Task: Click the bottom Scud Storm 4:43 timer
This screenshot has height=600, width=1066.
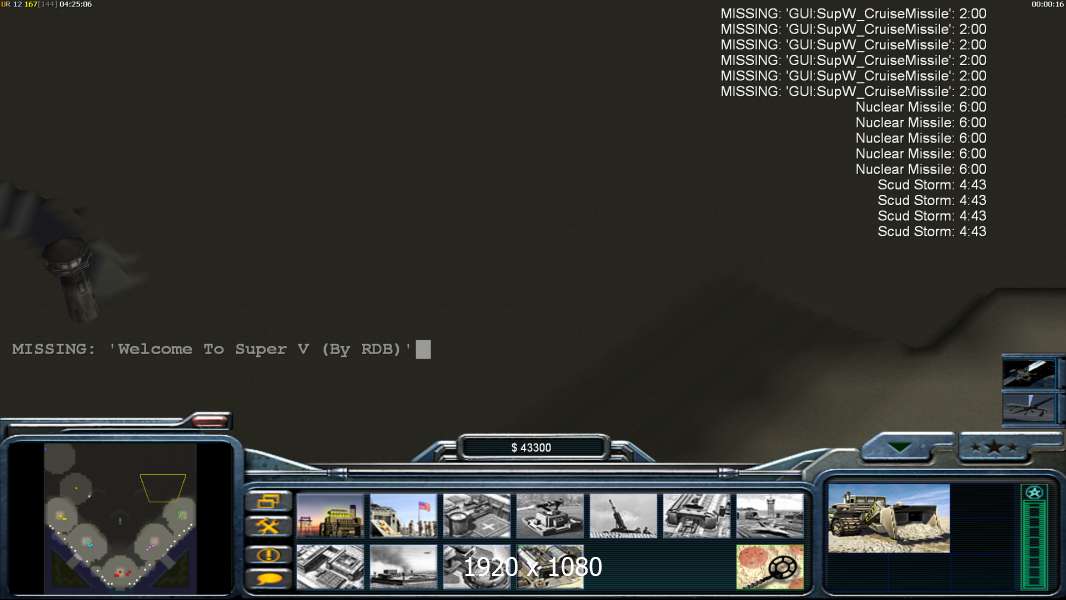Action: [931, 232]
